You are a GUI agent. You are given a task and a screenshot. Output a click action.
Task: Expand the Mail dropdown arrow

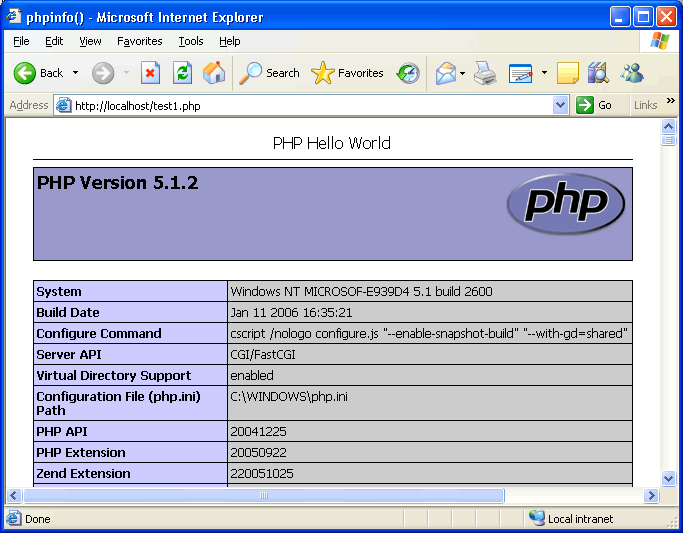(x=463, y=73)
